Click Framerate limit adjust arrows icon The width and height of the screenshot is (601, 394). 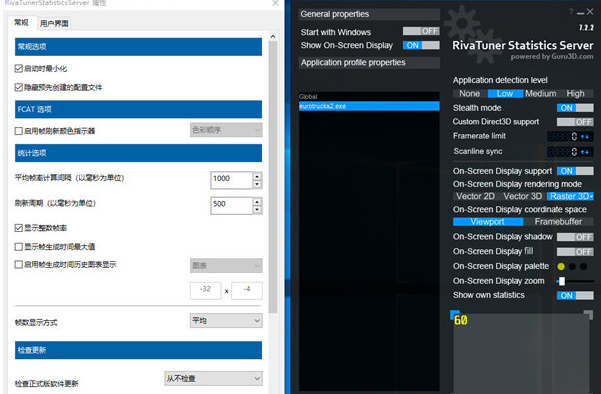[585, 136]
